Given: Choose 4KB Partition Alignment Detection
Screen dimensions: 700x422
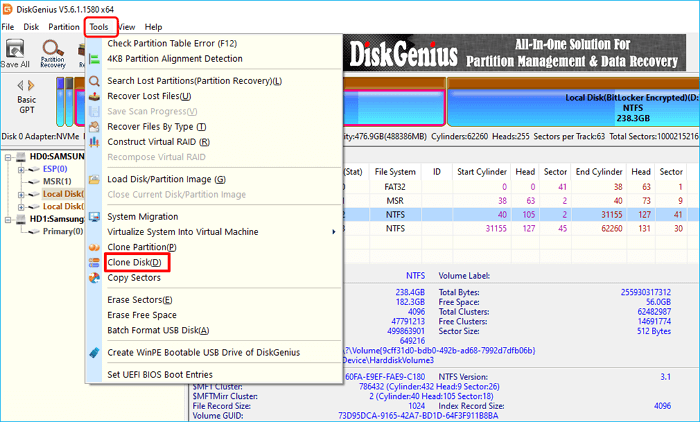Looking at the screenshot, I should [x=175, y=58].
